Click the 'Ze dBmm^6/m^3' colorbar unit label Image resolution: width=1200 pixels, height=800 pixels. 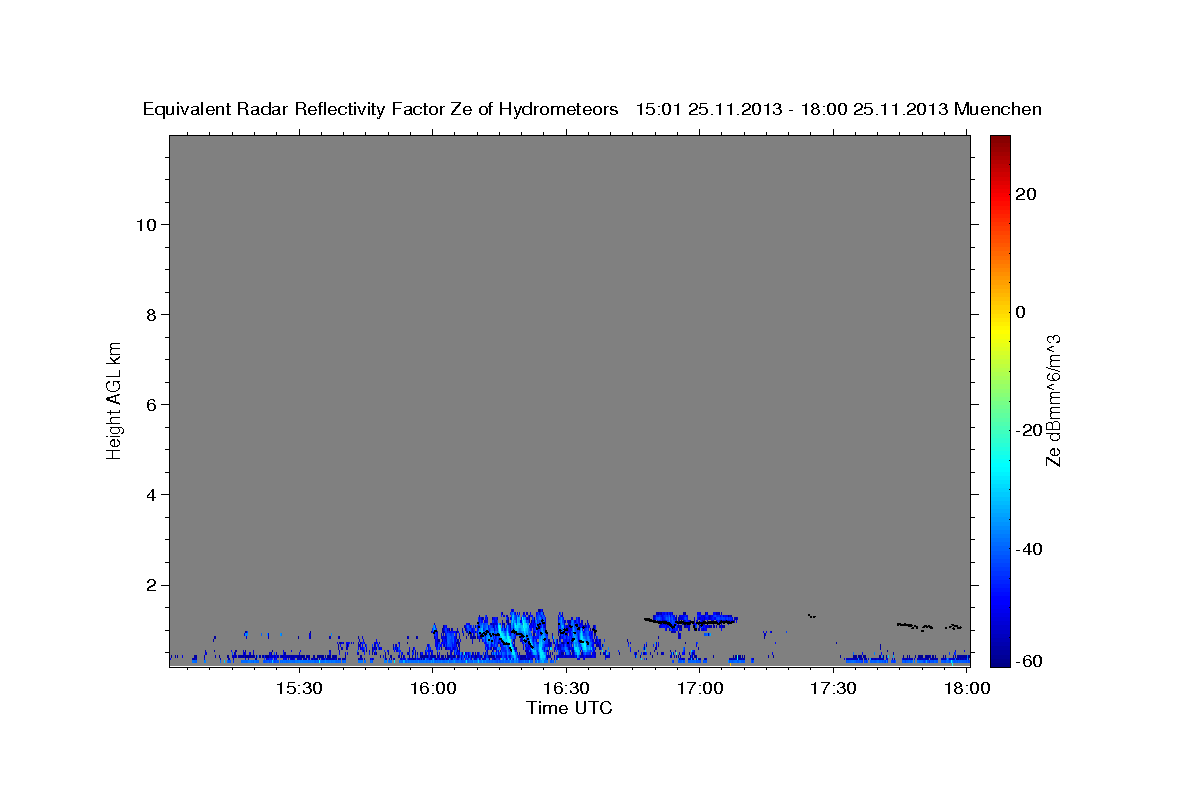click(1053, 400)
